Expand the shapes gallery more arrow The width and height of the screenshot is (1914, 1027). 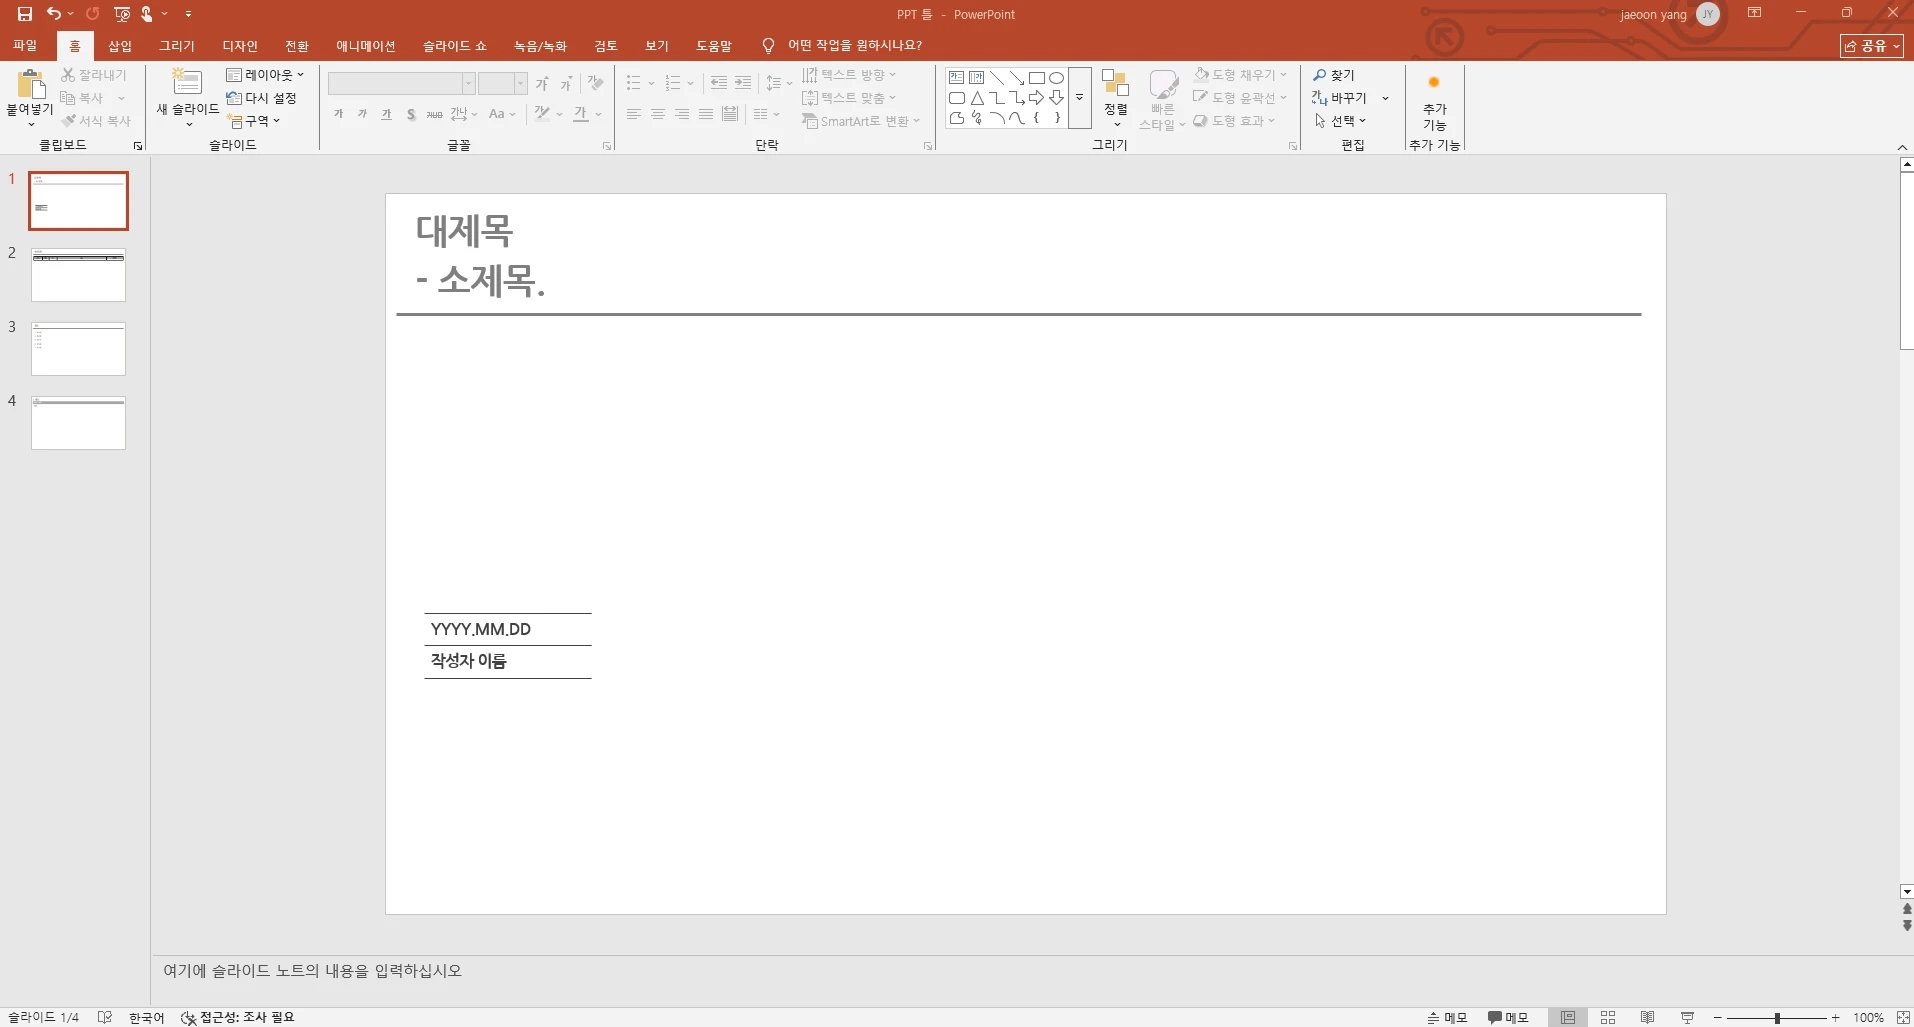point(1080,98)
